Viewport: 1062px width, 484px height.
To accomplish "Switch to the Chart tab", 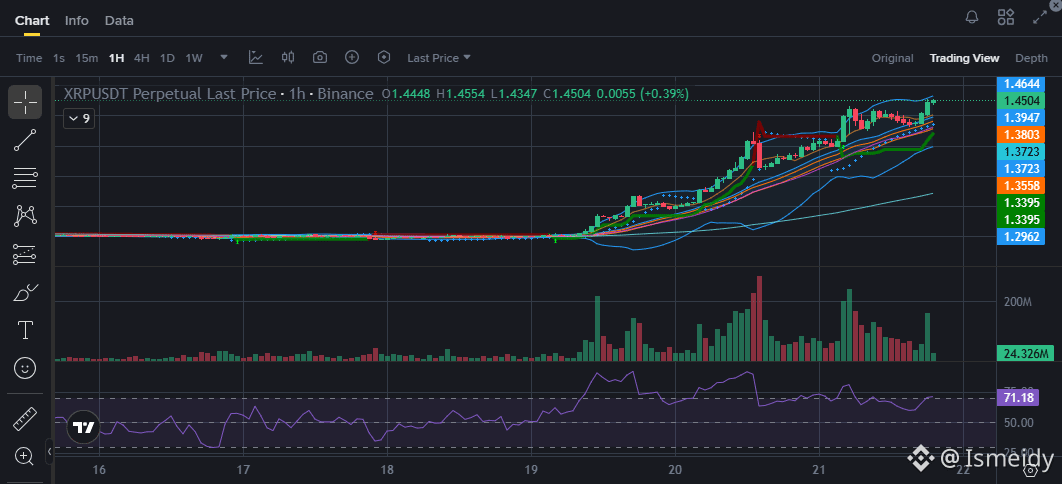I will pos(33,21).
